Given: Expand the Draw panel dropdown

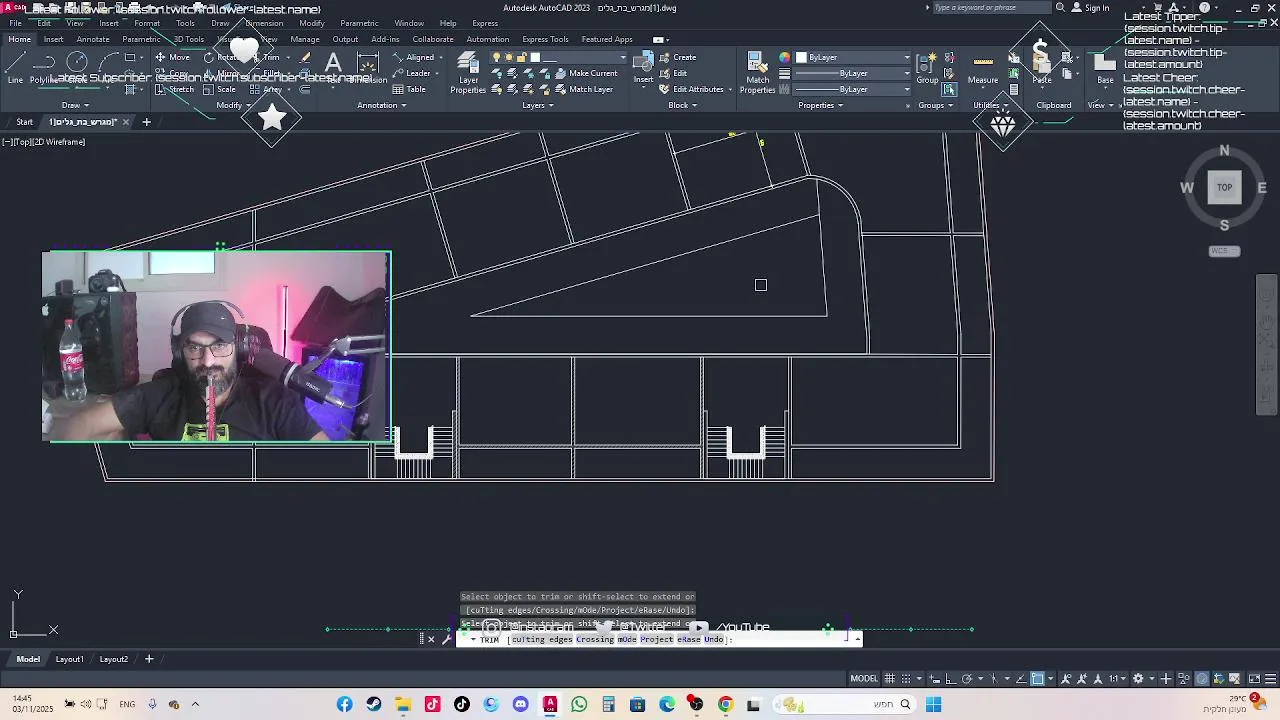Looking at the screenshot, I should pyautogui.click(x=75, y=105).
